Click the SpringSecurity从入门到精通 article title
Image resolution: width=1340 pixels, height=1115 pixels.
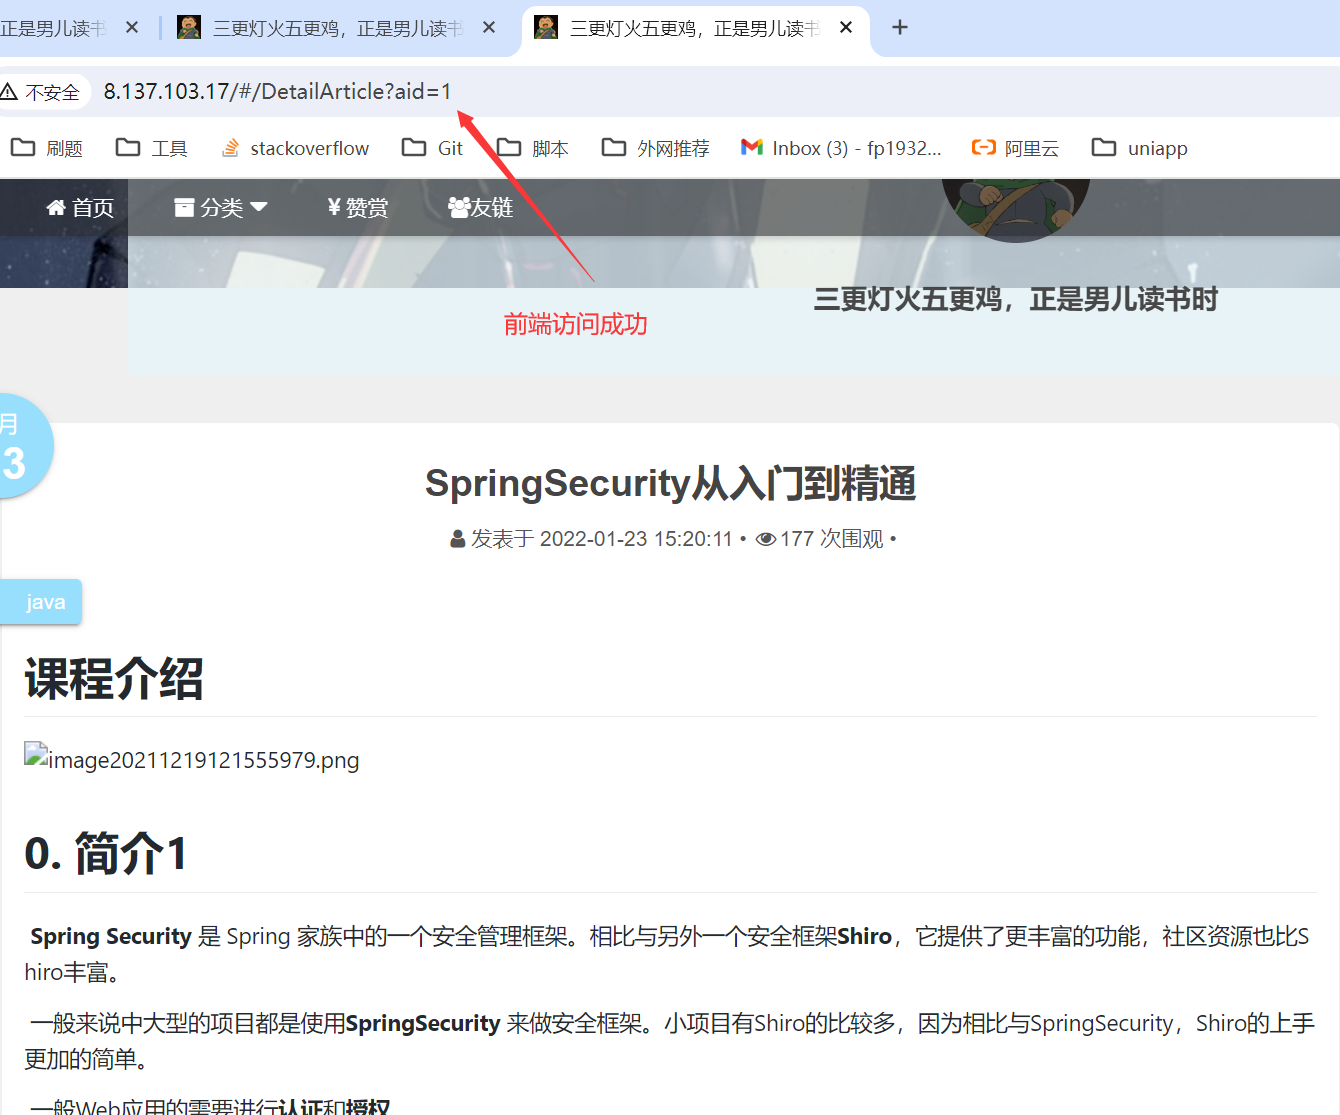click(670, 483)
